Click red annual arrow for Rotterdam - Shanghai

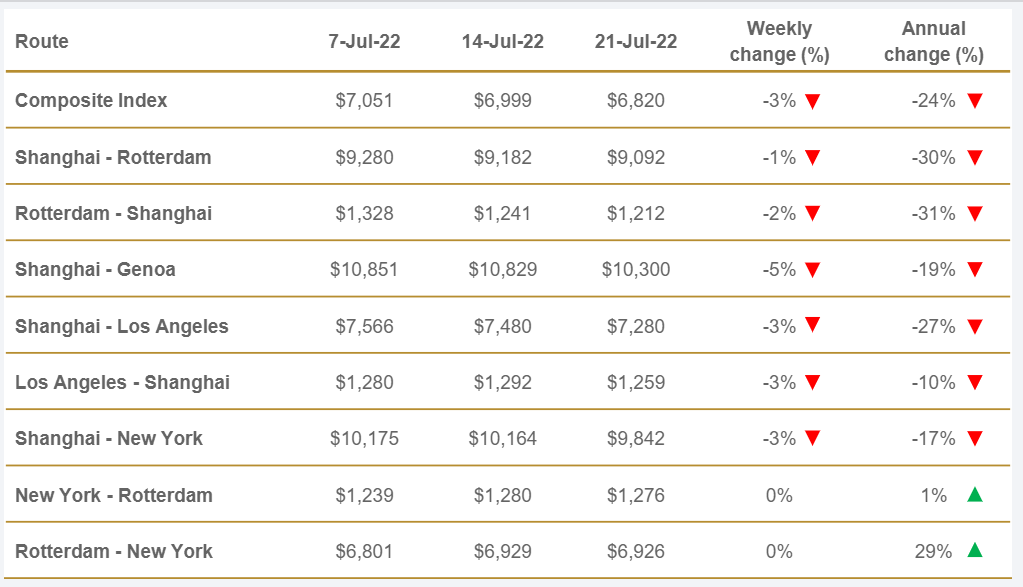pos(975,213)
